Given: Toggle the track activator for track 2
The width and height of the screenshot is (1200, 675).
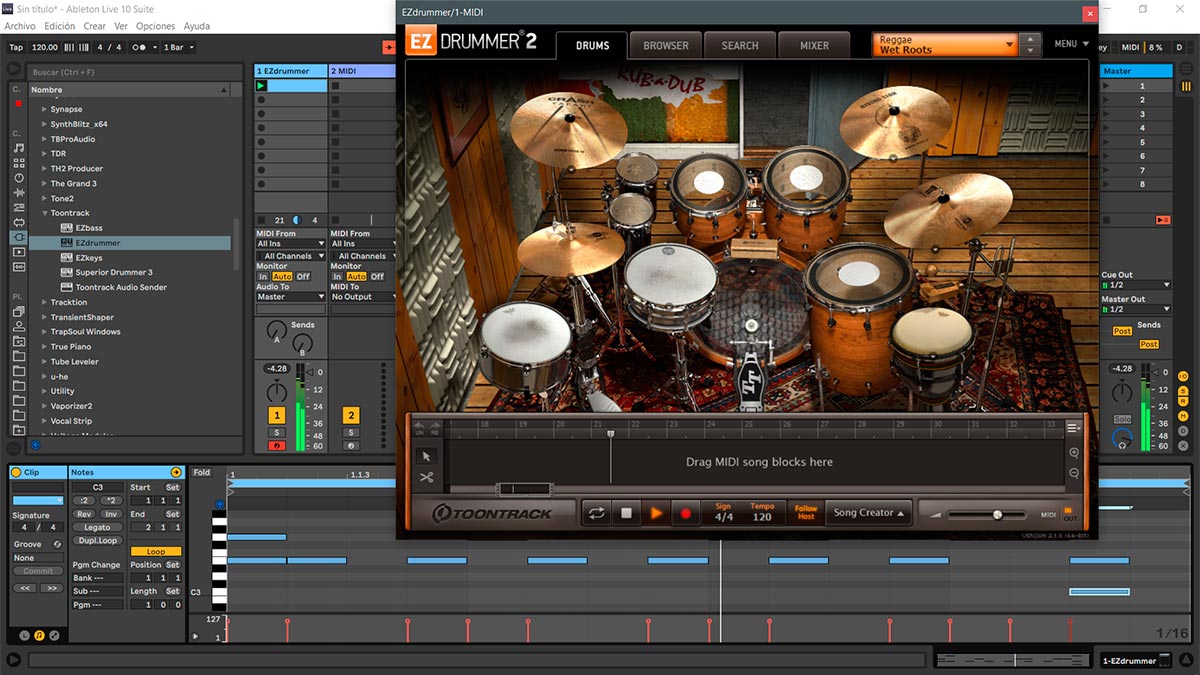Looking at the screenshot, I should (351, 415).
